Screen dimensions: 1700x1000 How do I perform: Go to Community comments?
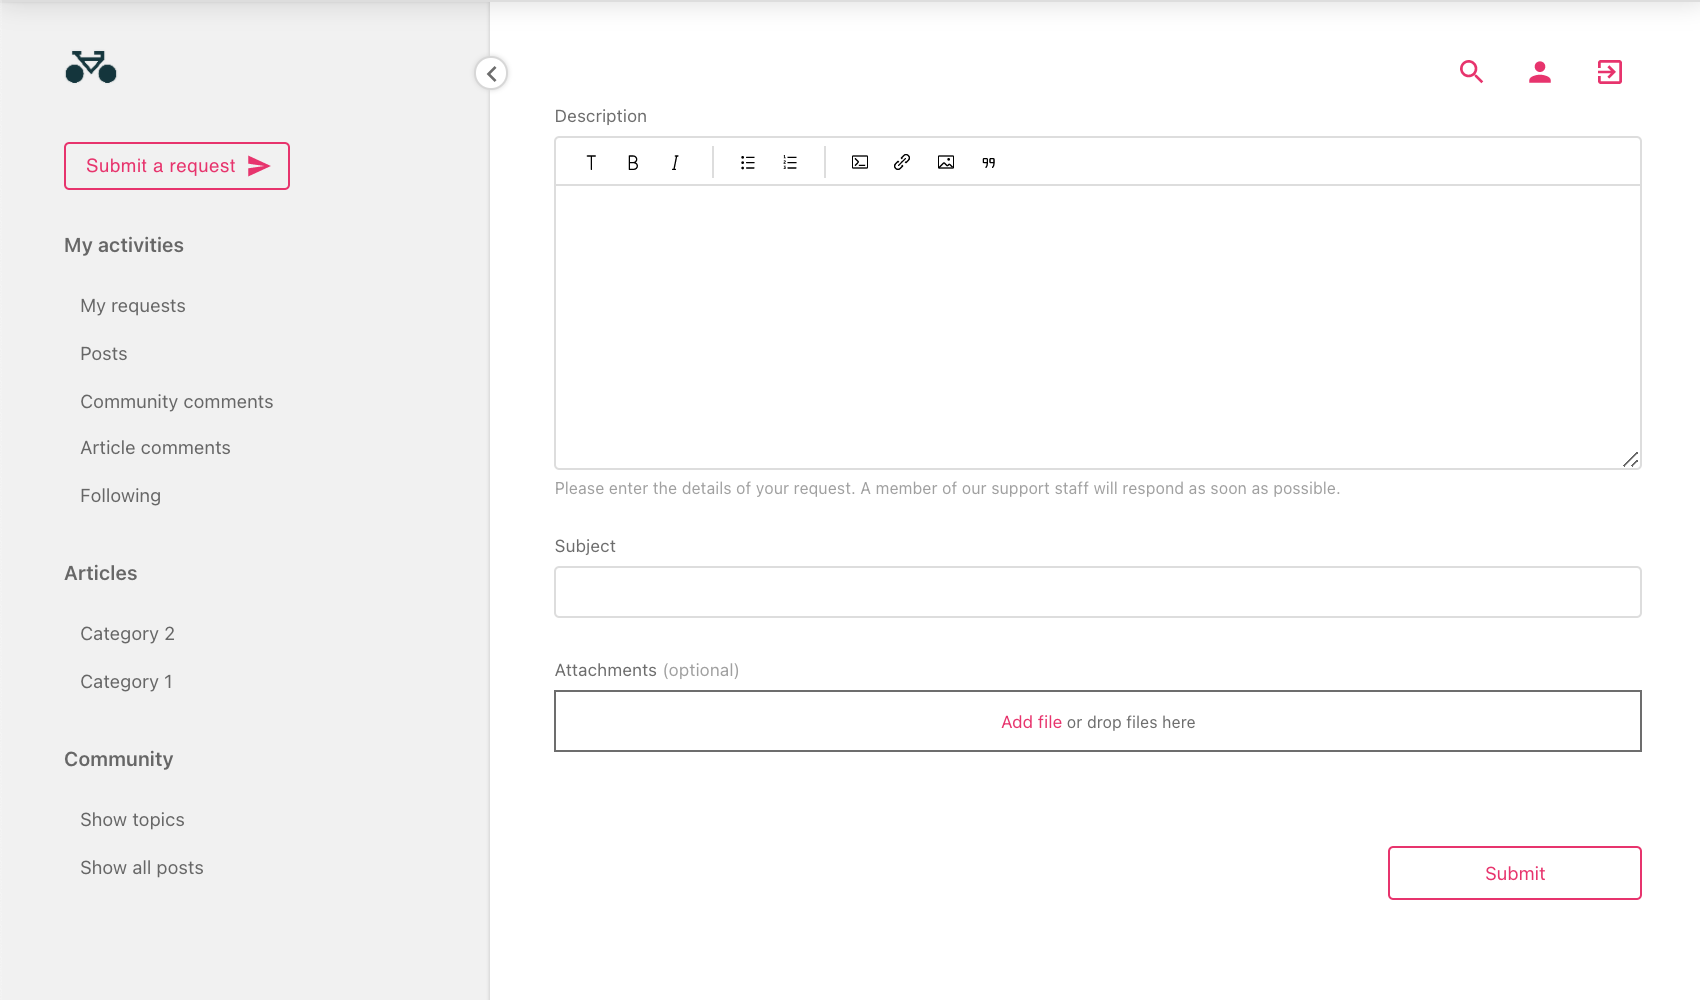tap(177, 402)
